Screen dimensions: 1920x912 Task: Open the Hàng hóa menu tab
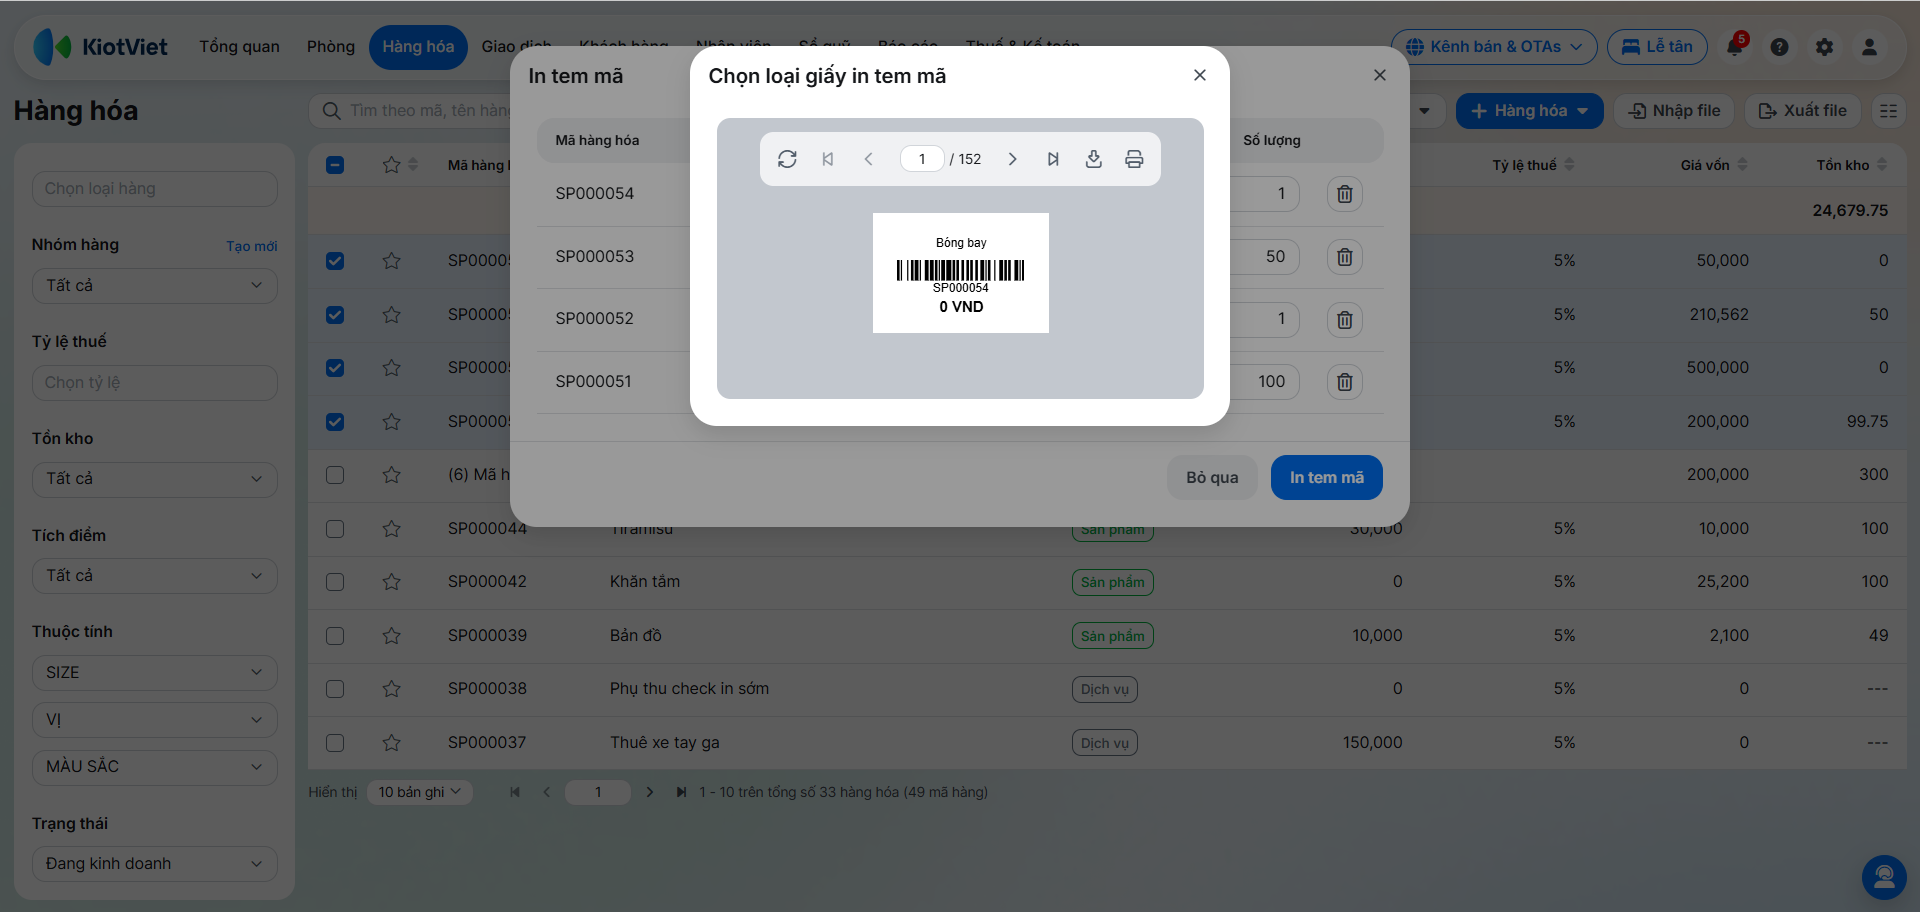coord(418,47)
